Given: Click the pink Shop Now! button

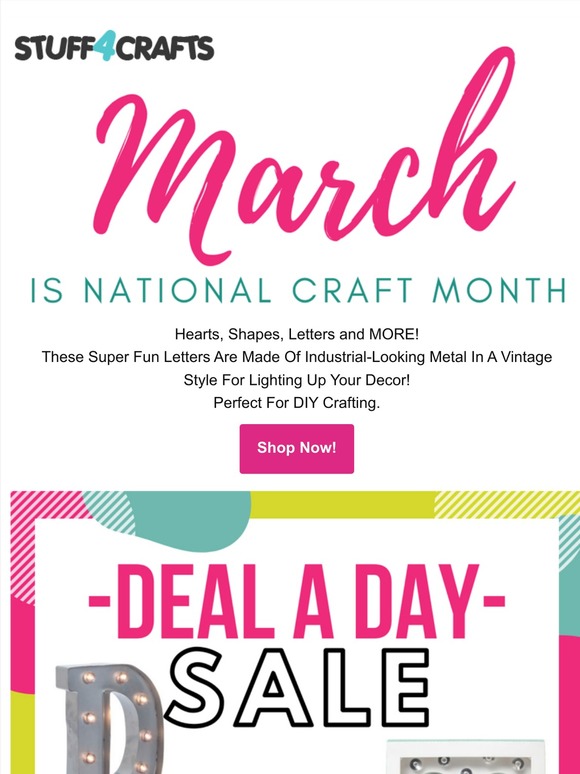Looking at the screenshot, I should pyautogui.click(x=297, y=448).
